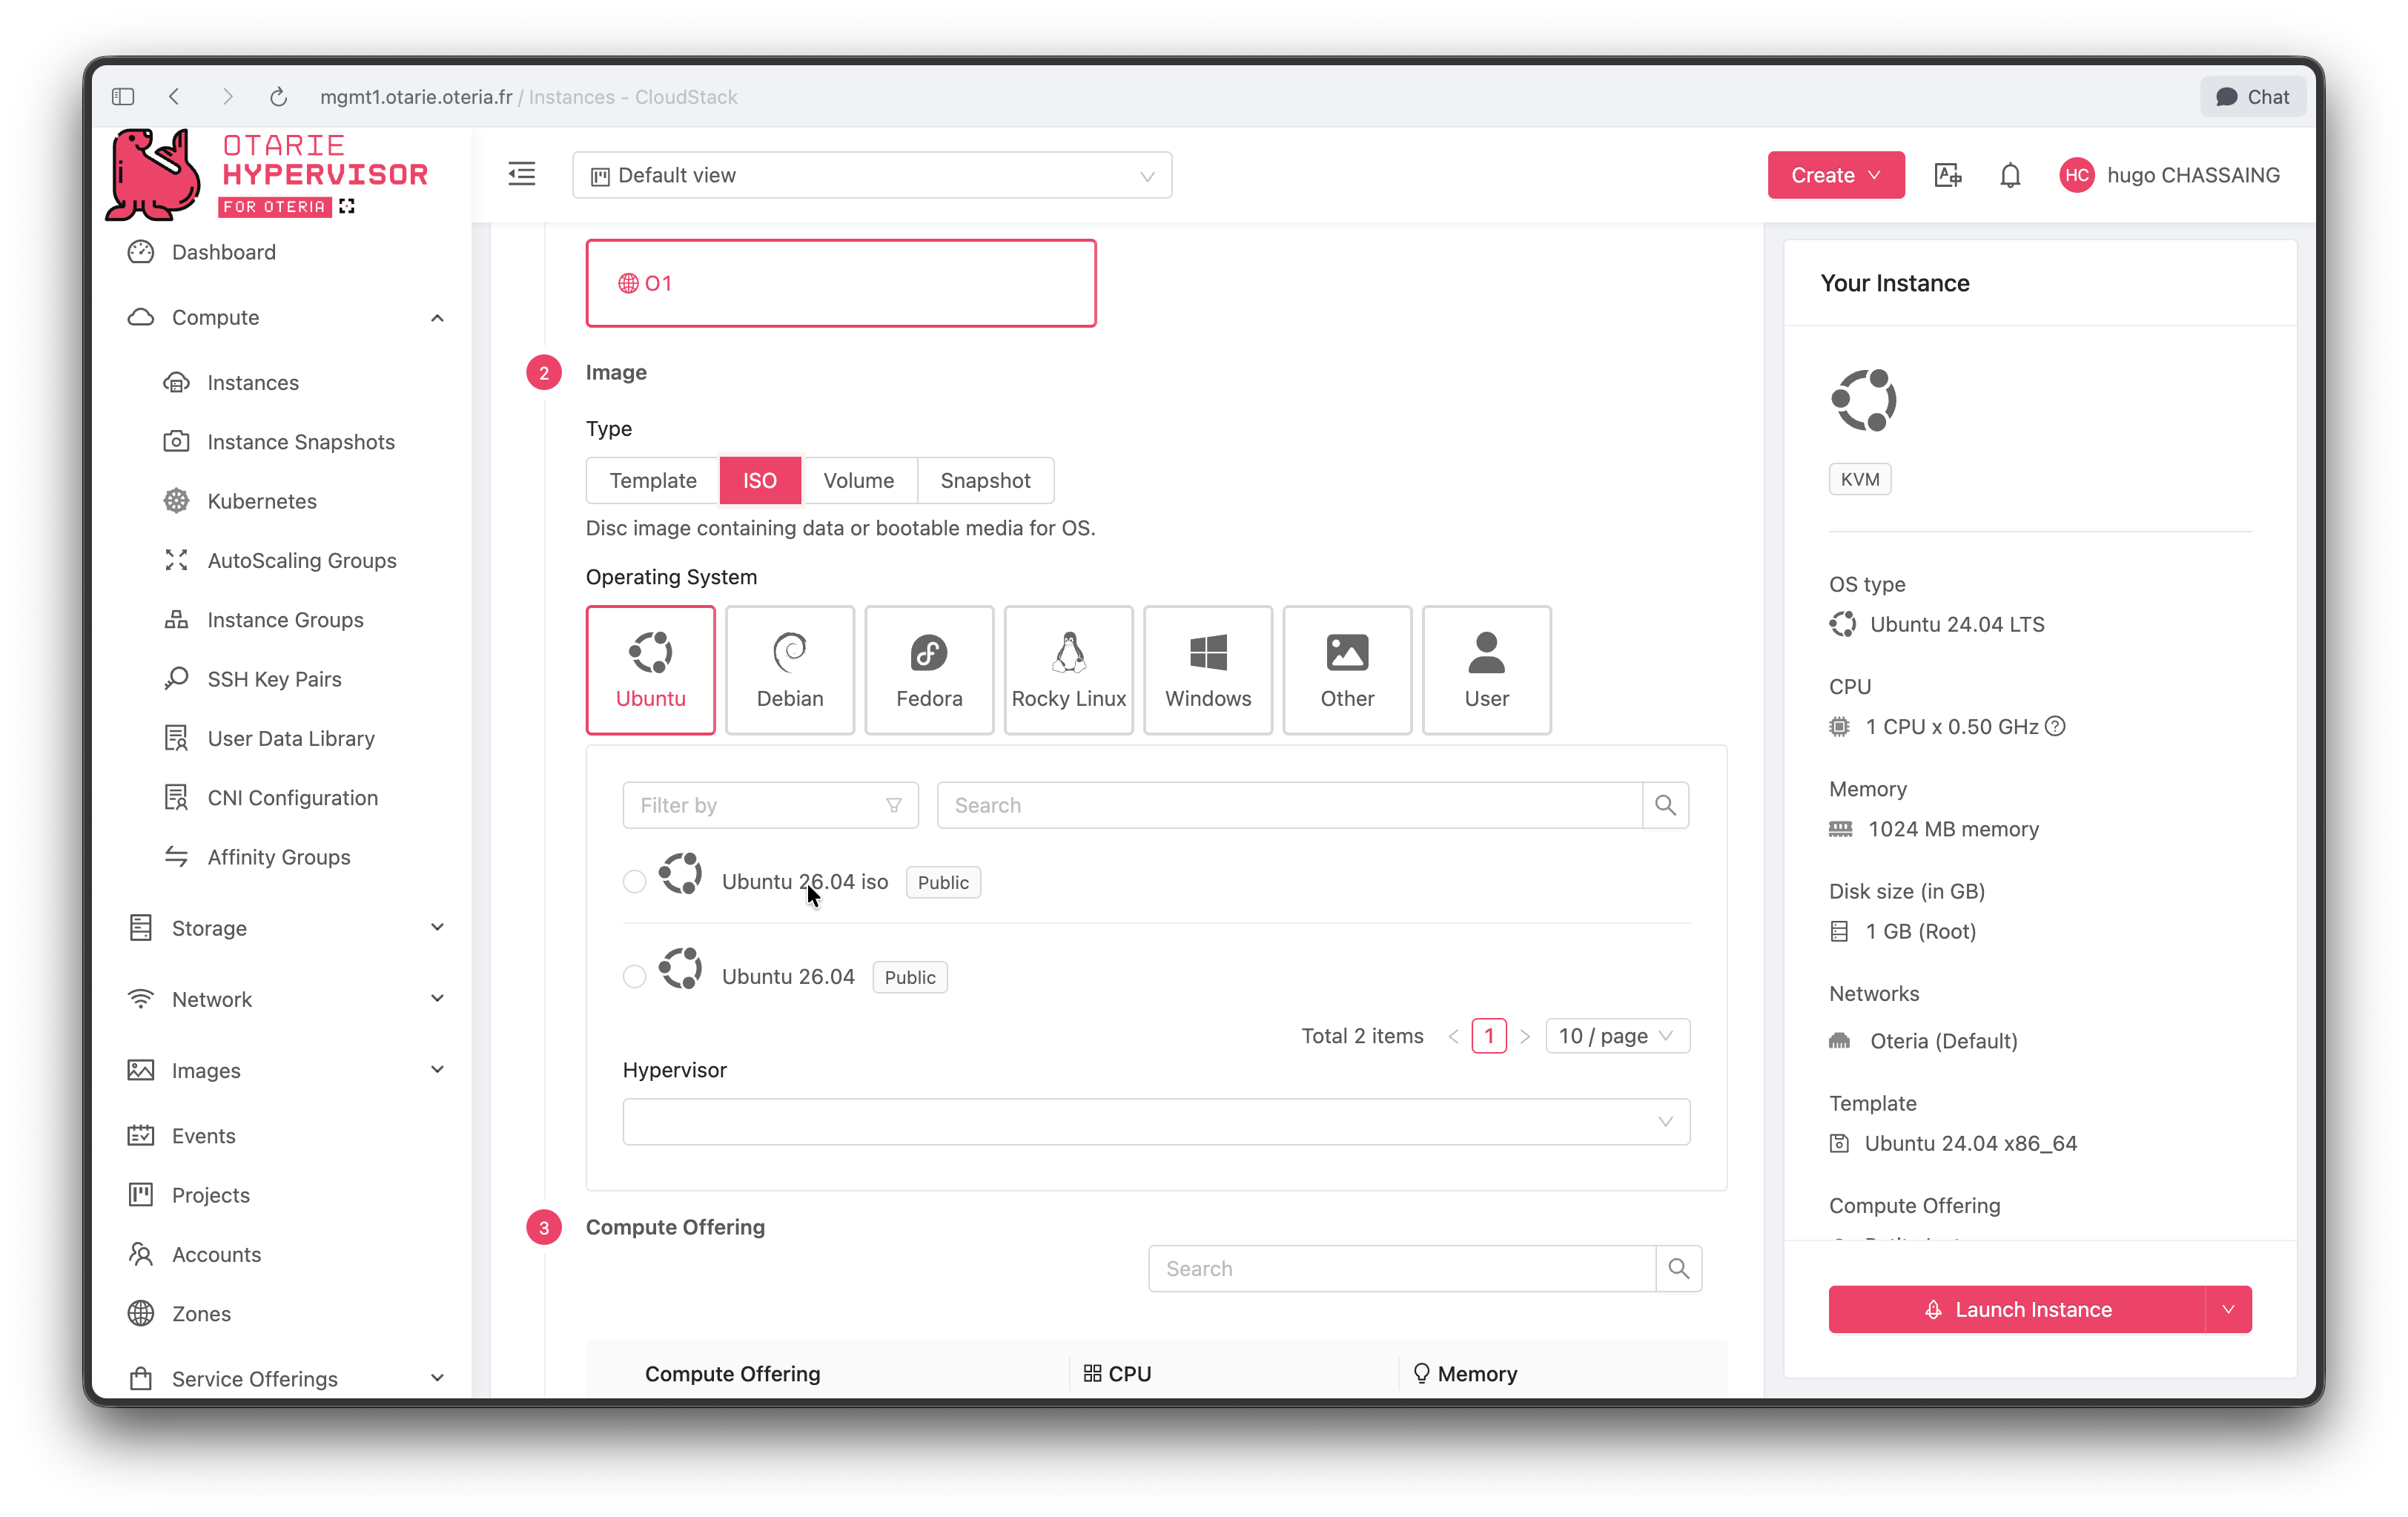2408x1517 pixels.
Task: Select the 01 zone card
Action: pos(841,283)
